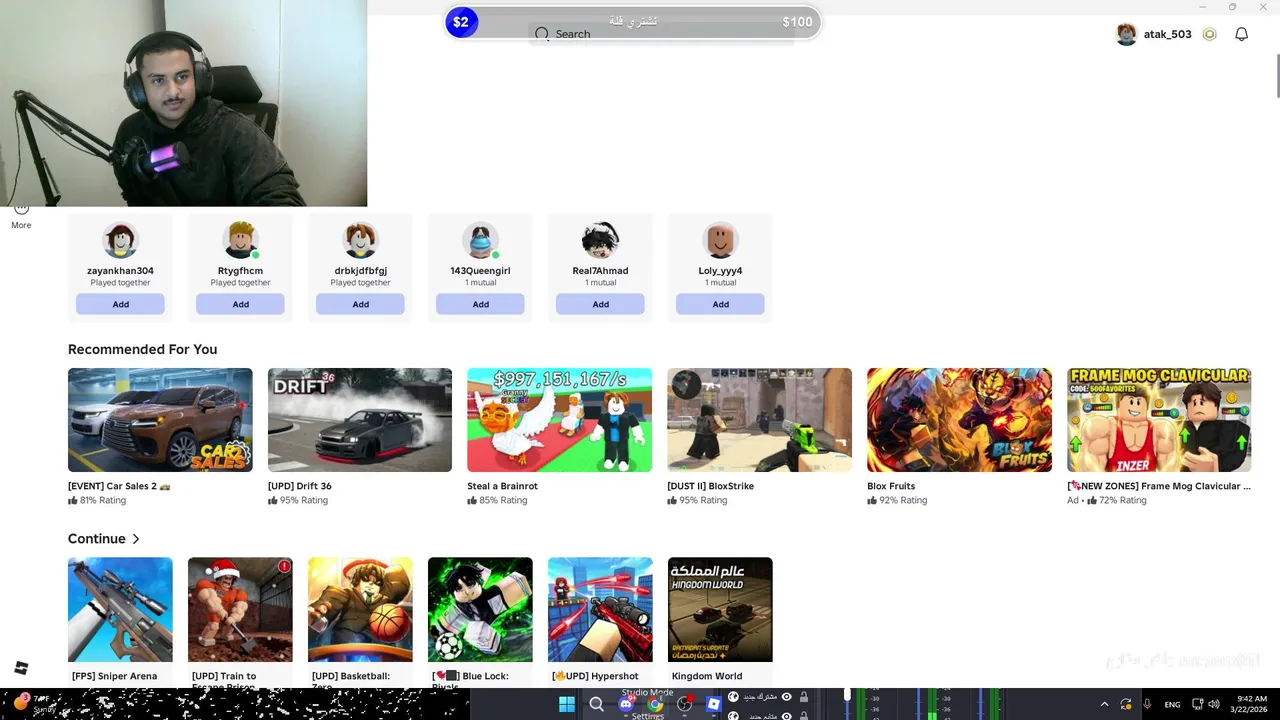Screen dimensions: 1280x720
Task: Click the 'Blox Fruits' title text
Action: tap(891, 486)
